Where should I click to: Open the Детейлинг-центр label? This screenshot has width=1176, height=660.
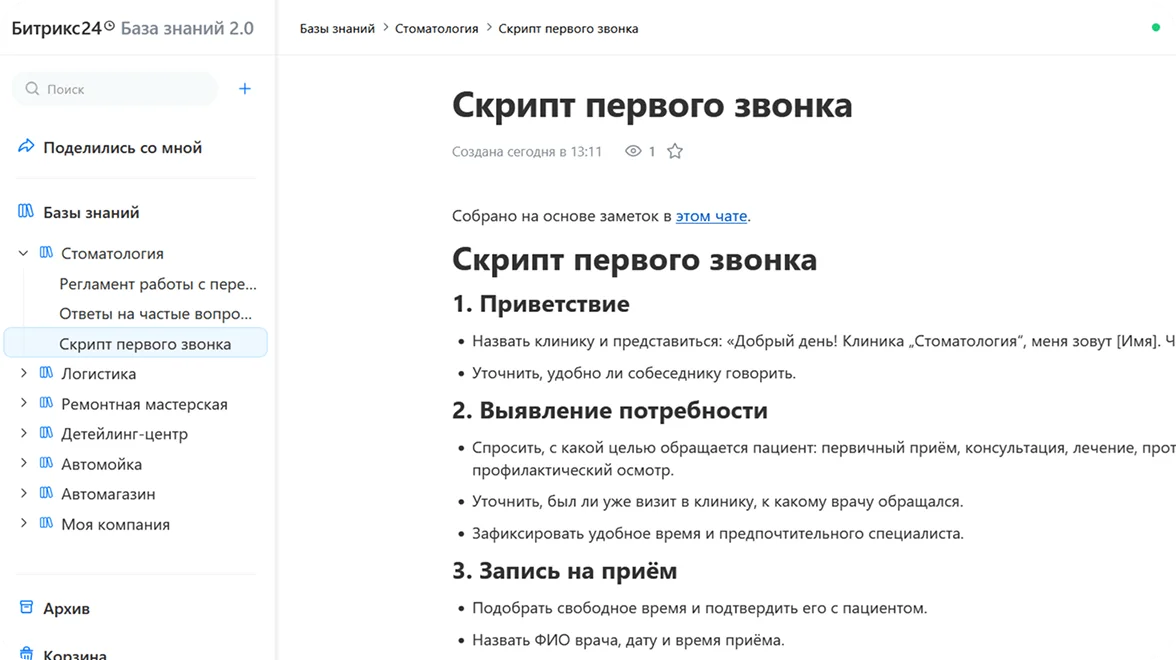click(x=124, y=434)
